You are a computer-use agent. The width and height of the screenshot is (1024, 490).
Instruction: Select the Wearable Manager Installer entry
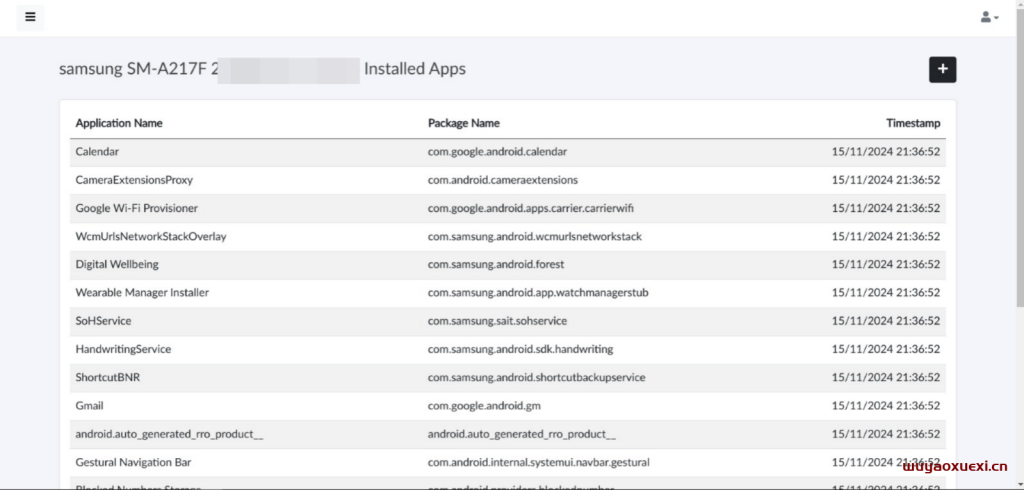coord(142,293)
